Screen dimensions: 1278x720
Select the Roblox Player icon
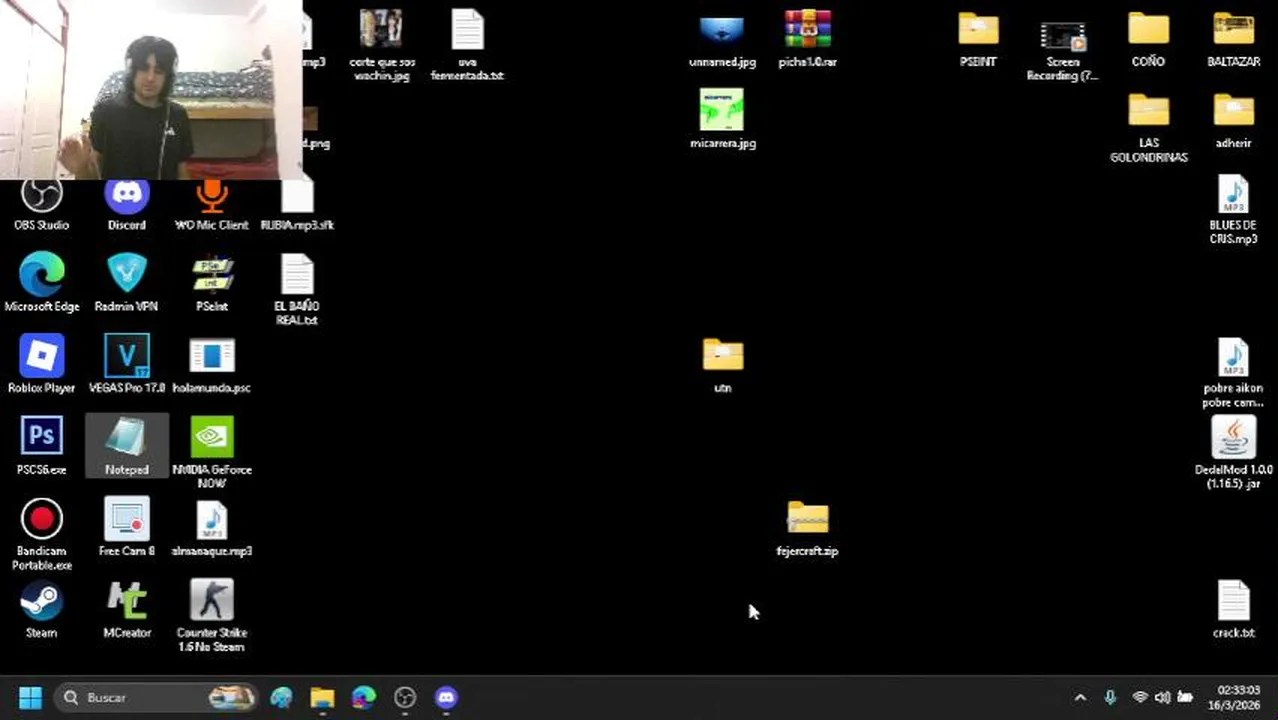(x=41, y=365)
